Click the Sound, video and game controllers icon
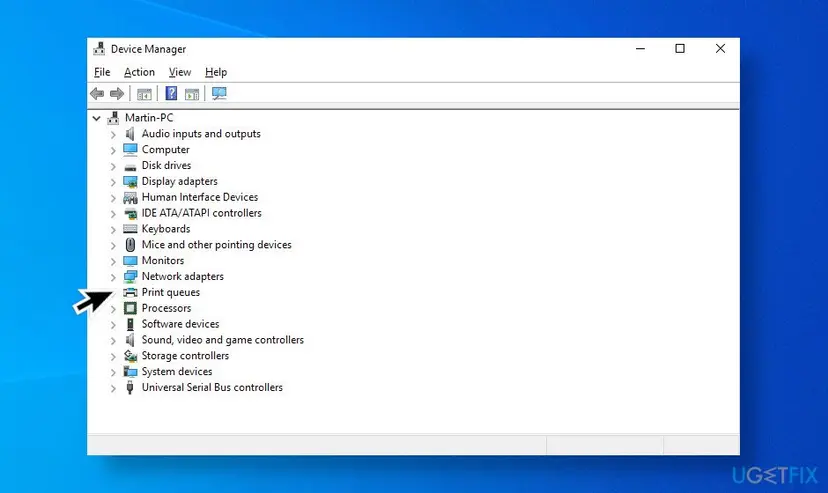The height and width of the screenshot is (493, 828). click(x=130, y=340)
